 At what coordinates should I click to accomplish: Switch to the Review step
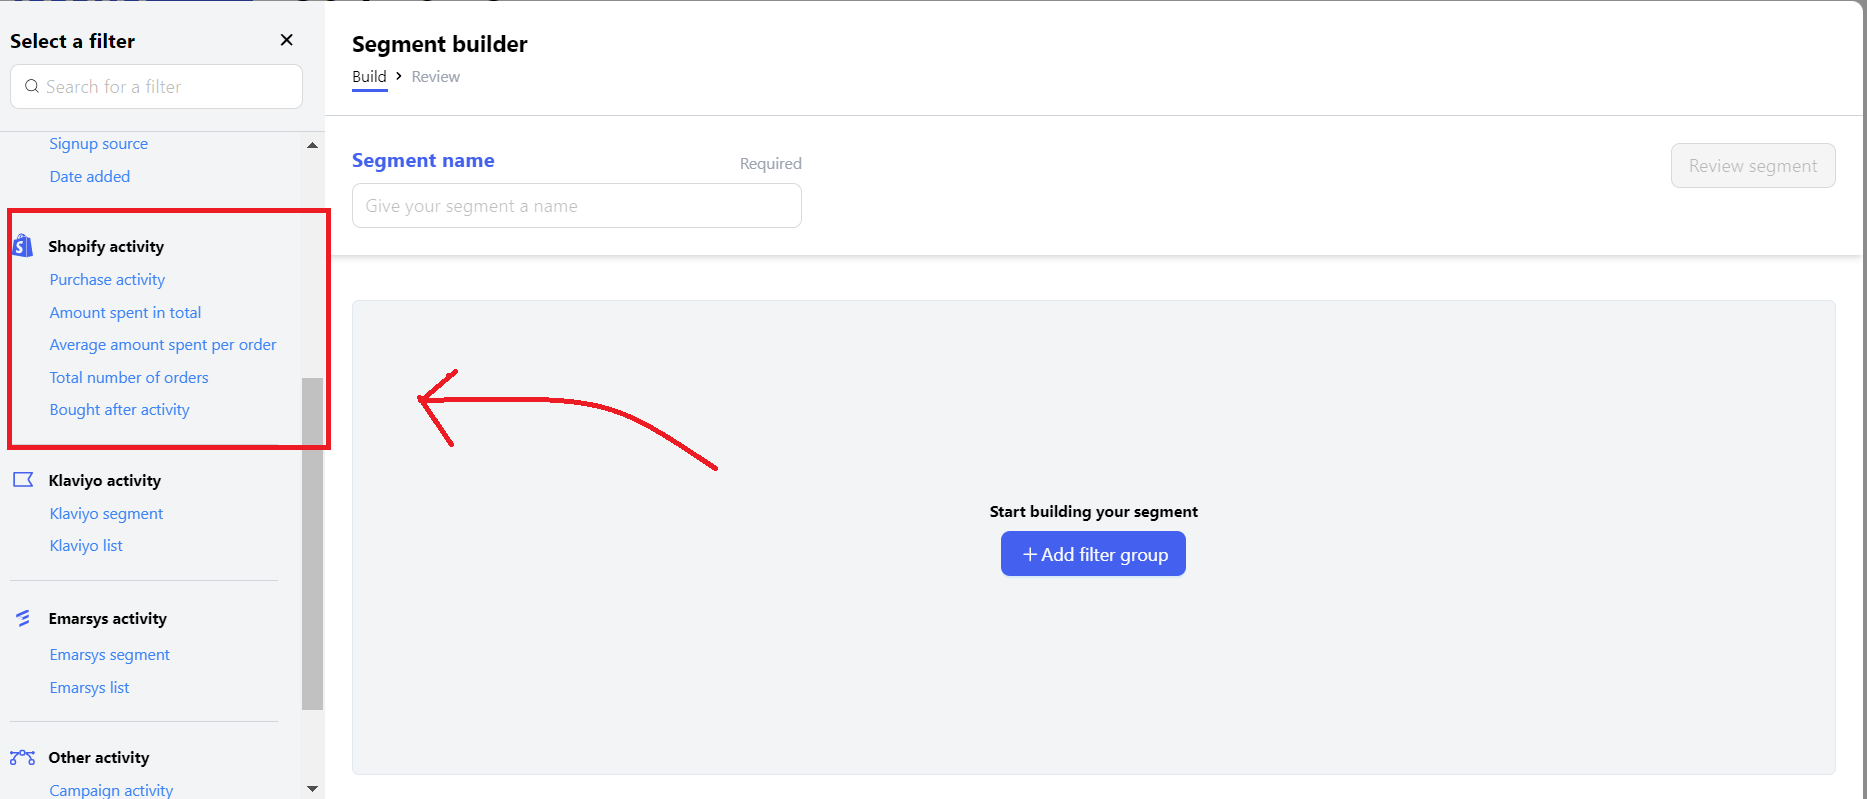tap(436, 77)
